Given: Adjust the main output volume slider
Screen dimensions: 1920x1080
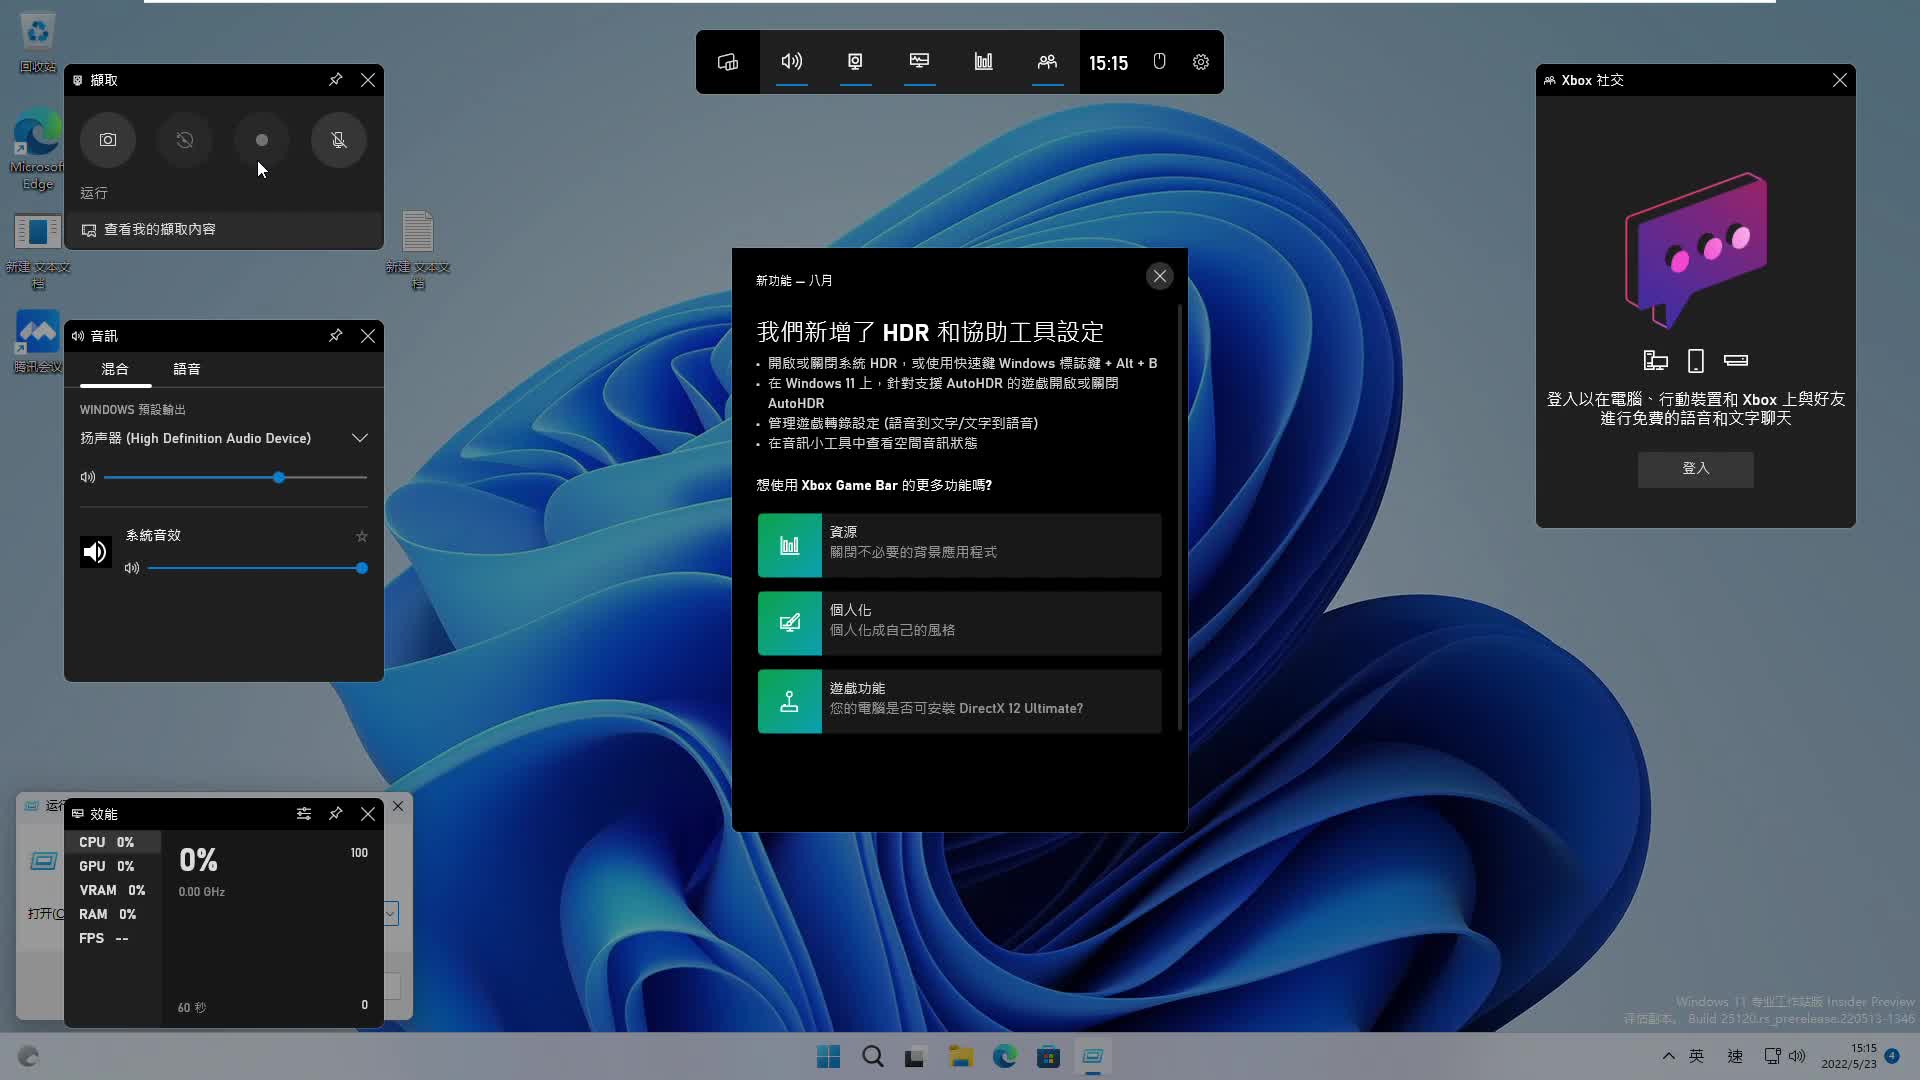Looking at the screenshot, I should (235, 477).
